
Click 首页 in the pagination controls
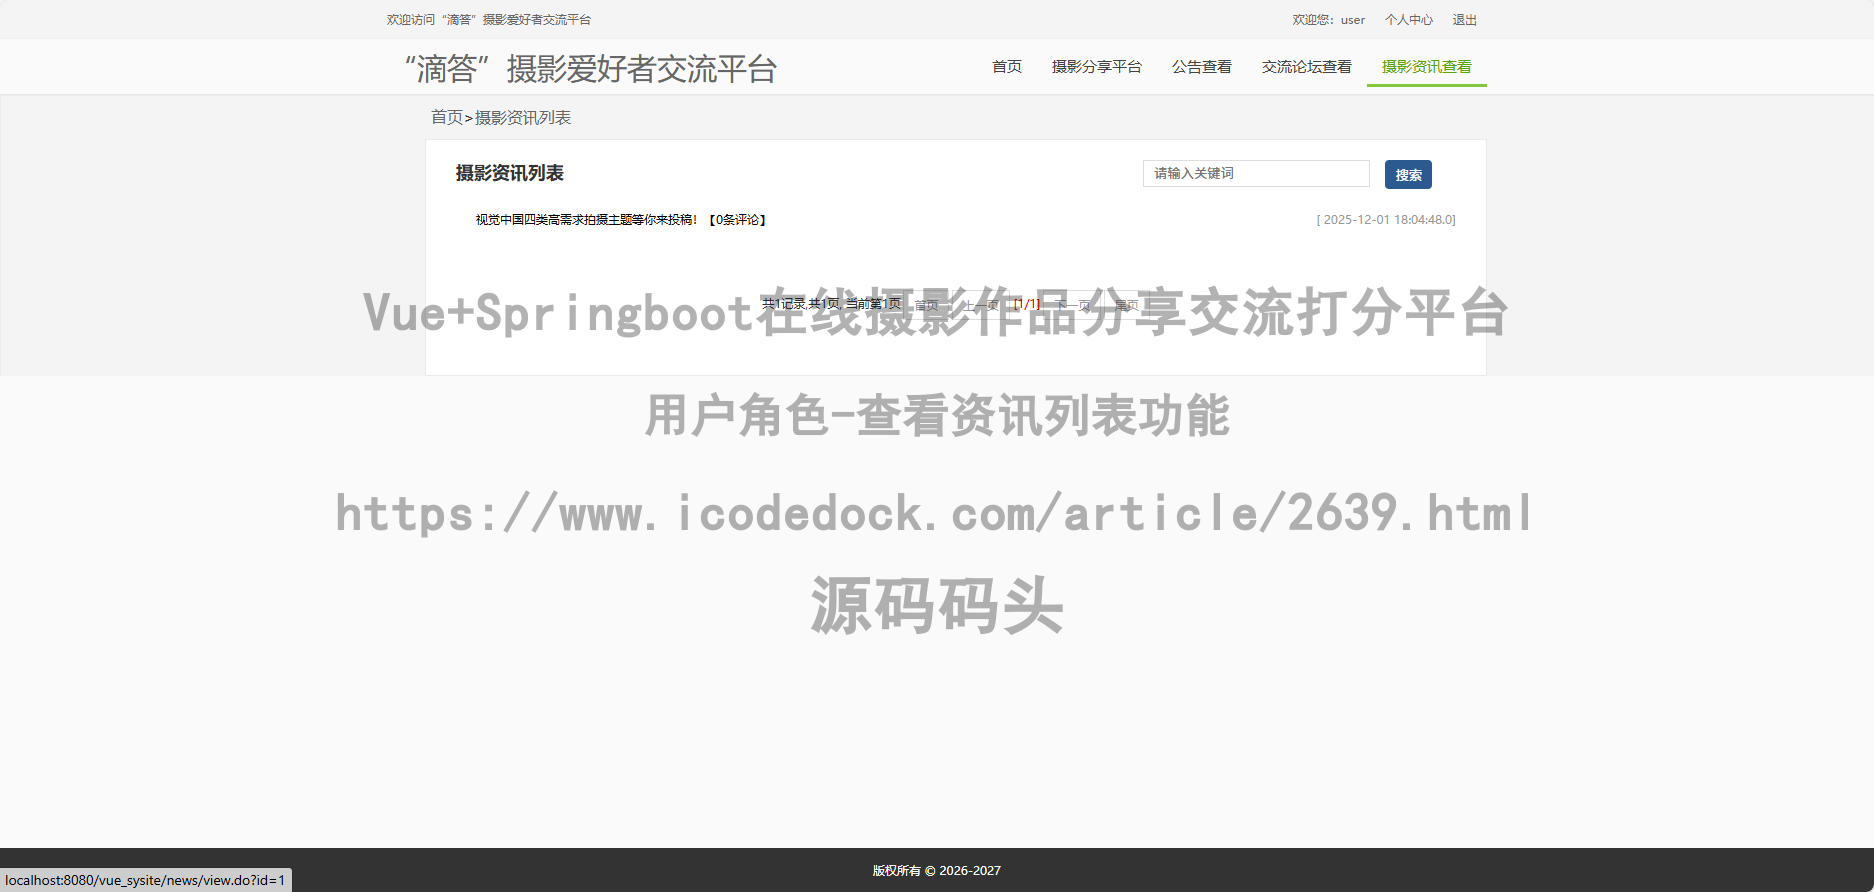(x=926, y=305)
